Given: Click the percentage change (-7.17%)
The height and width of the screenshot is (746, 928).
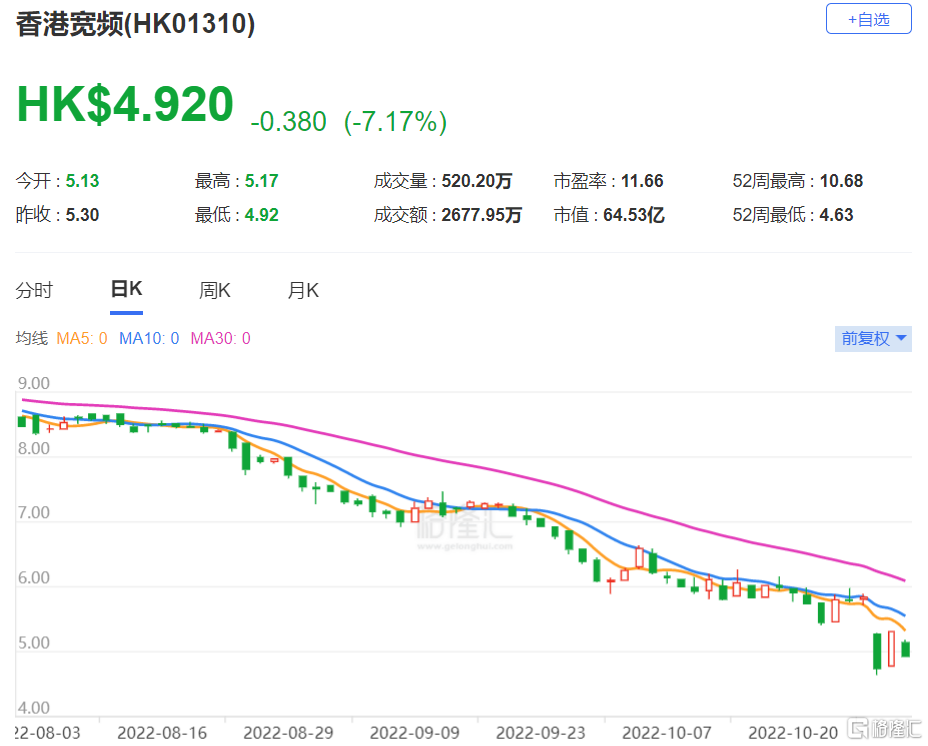Looking at the screenshot, I should 395,122.
